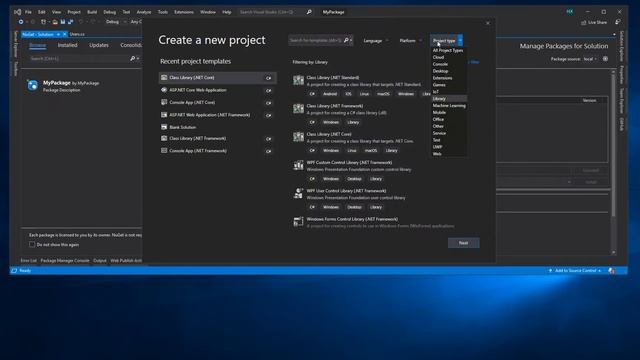Expand Add to Source Control menu
The image size is (640, 360).
[x=576, y=271]
